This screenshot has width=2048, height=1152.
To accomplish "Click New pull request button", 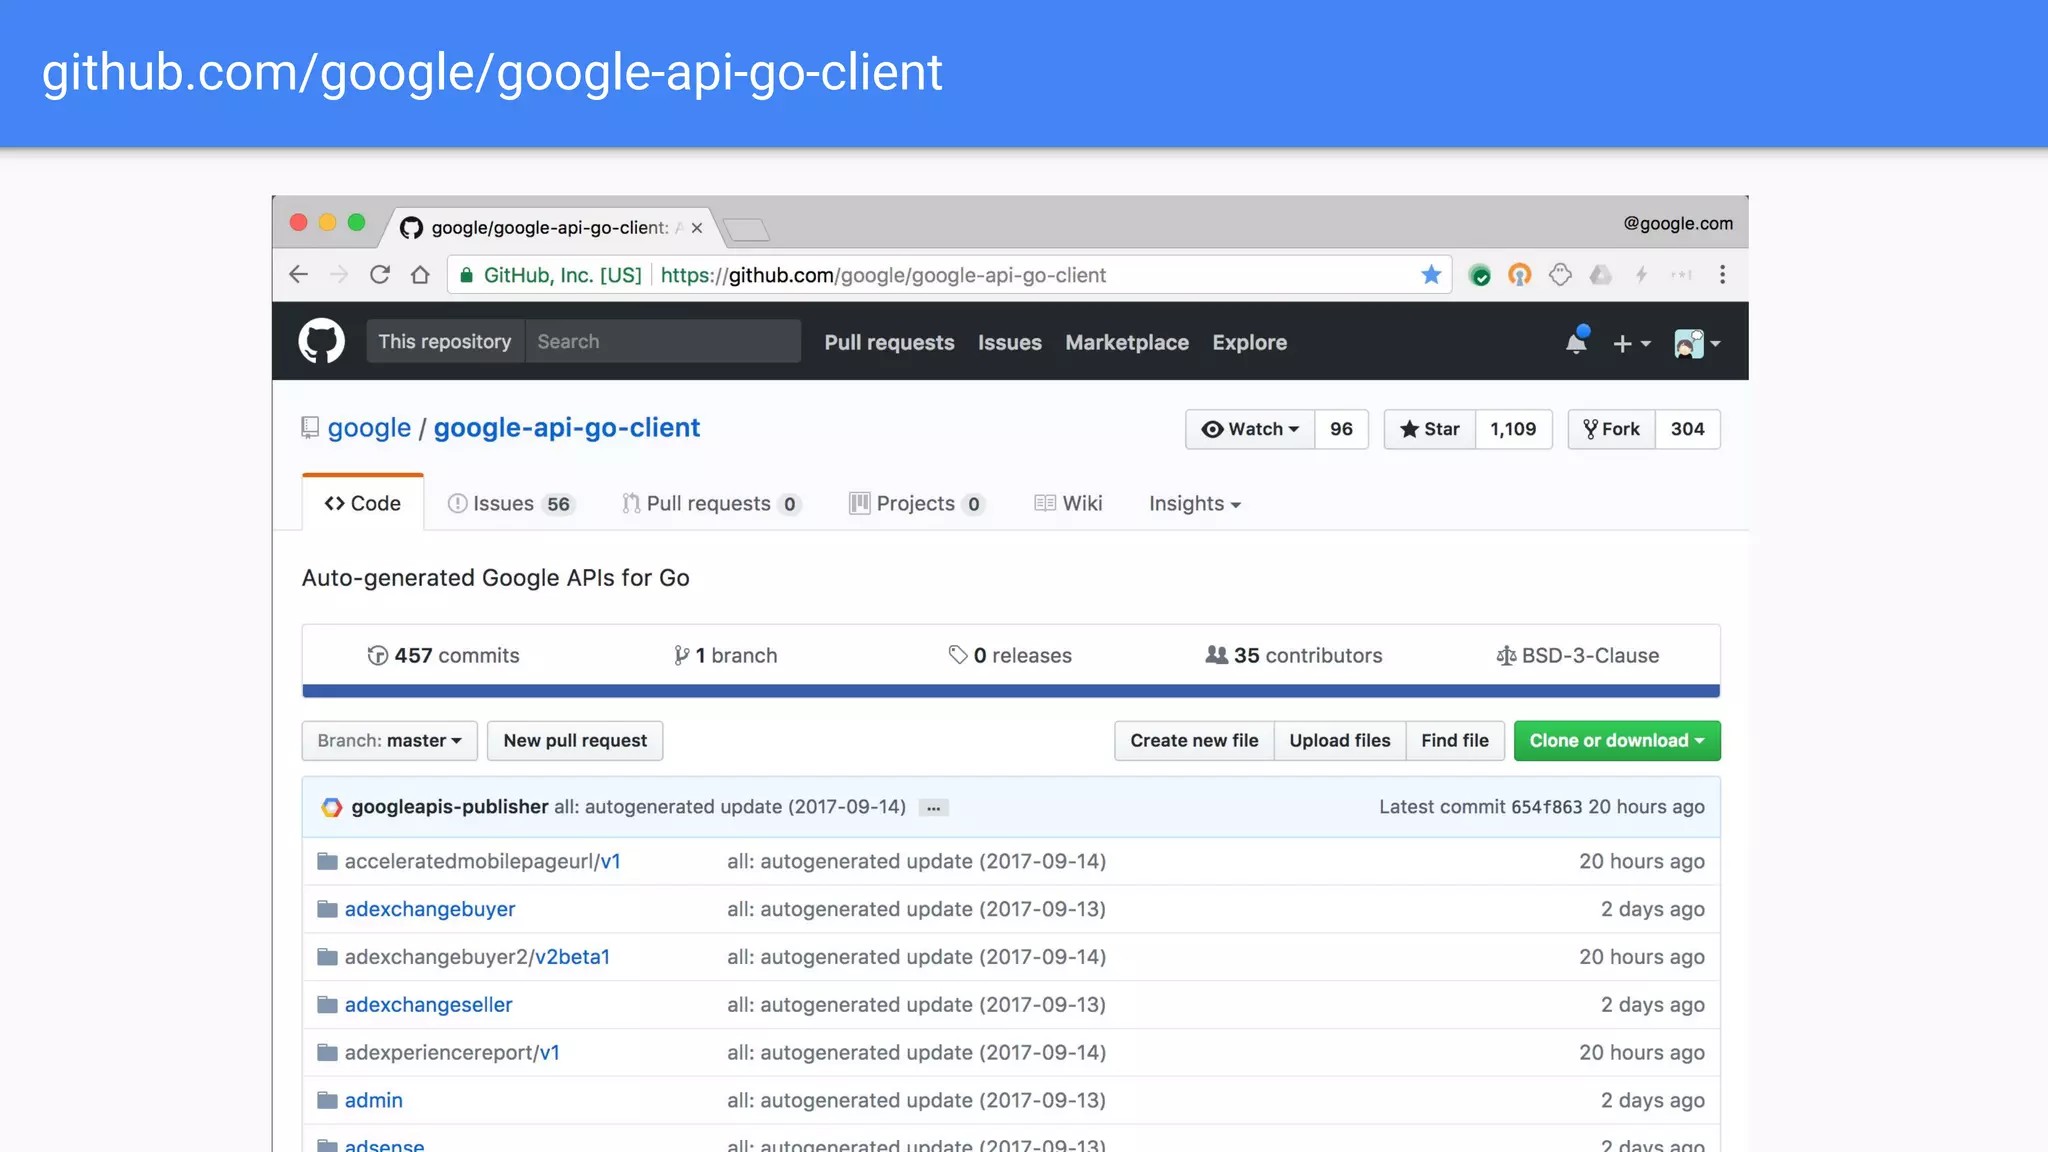I will point(575,741).
